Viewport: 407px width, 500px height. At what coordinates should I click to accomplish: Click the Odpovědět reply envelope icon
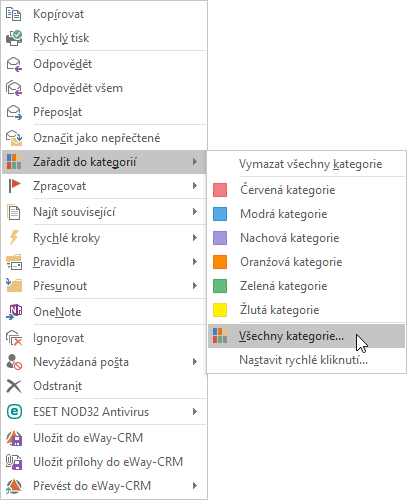(x=14, y=64)
